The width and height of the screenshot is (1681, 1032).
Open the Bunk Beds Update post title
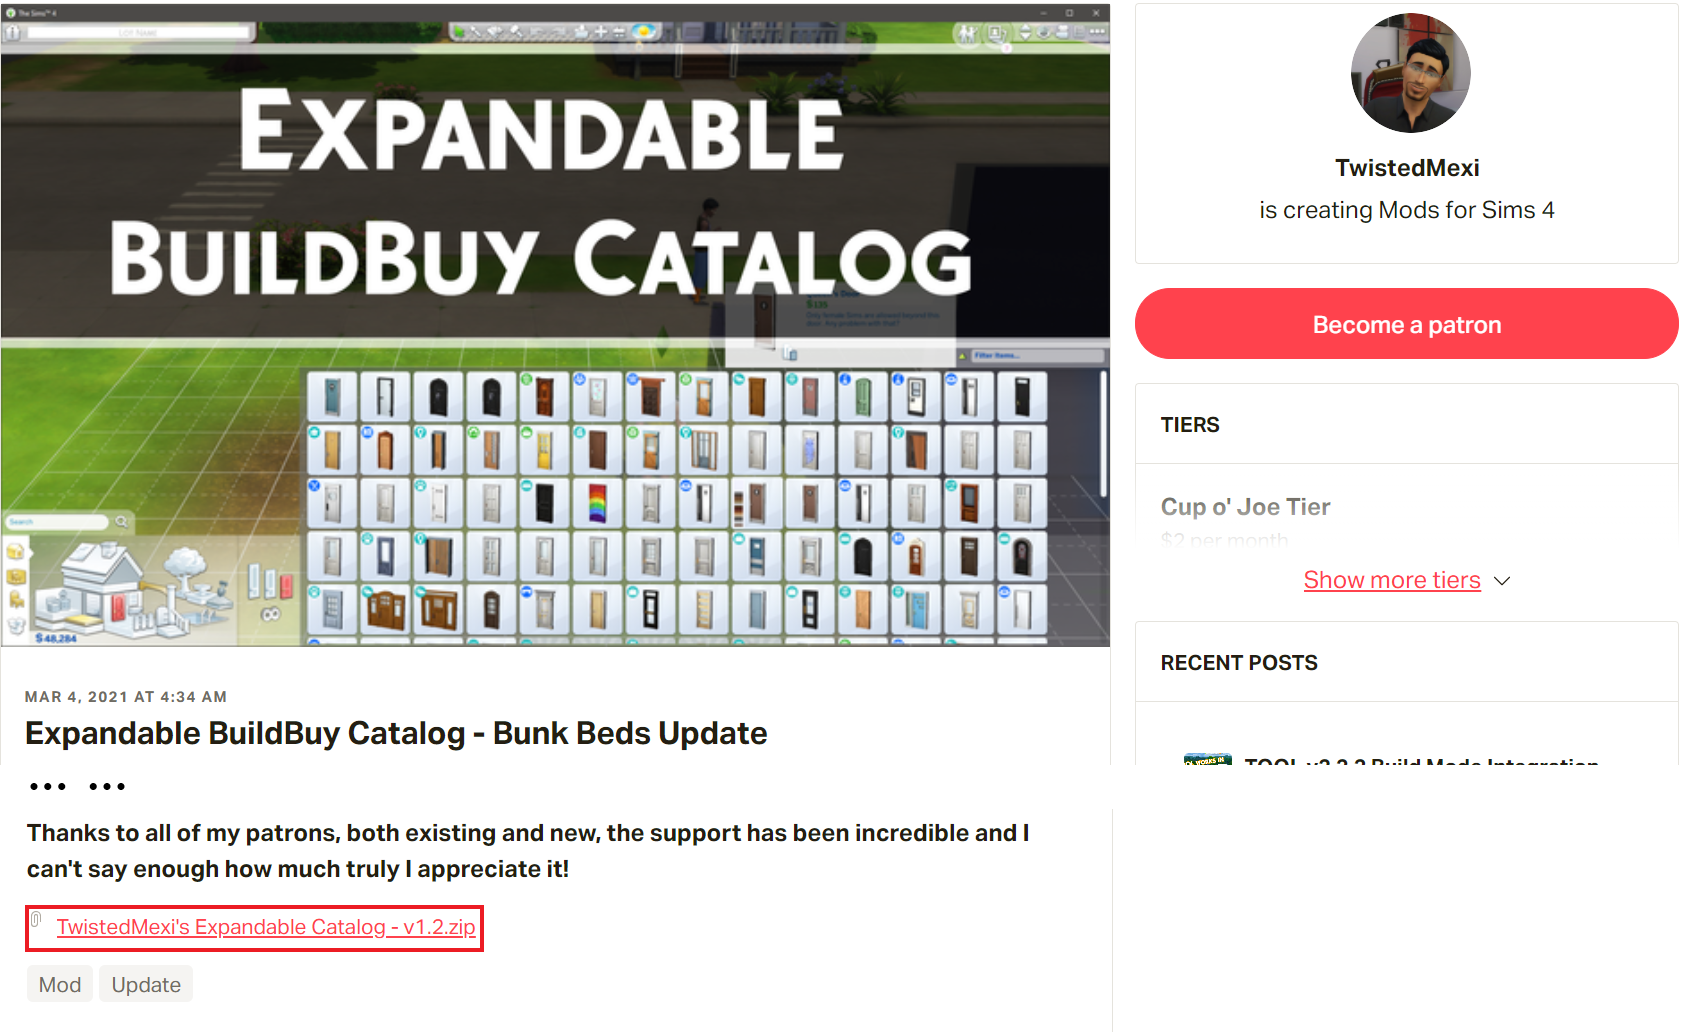(x=396, y=734)
